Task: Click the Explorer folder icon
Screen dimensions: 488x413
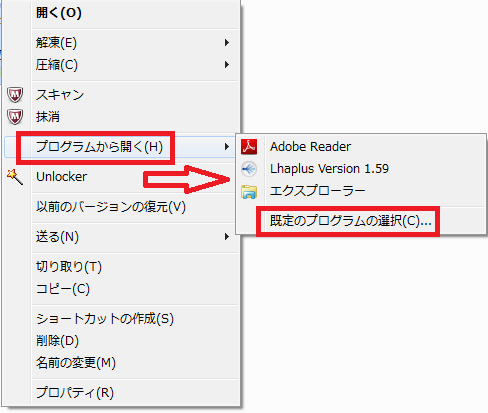Action: [x=249, y=192]
